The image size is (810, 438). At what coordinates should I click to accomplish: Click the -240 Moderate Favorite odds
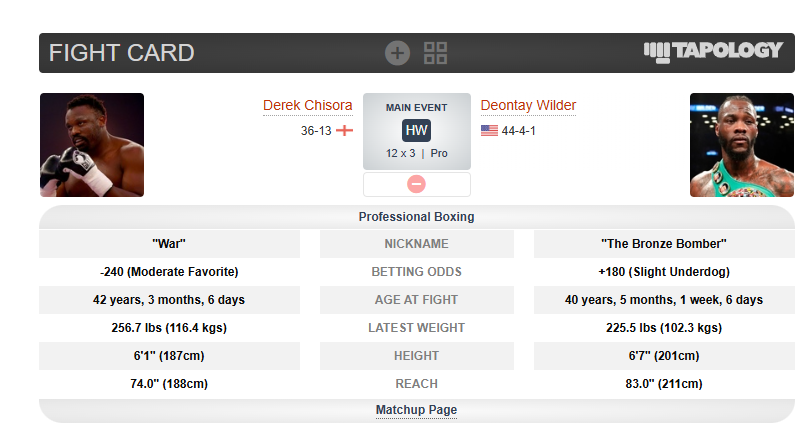coord(169,272)
